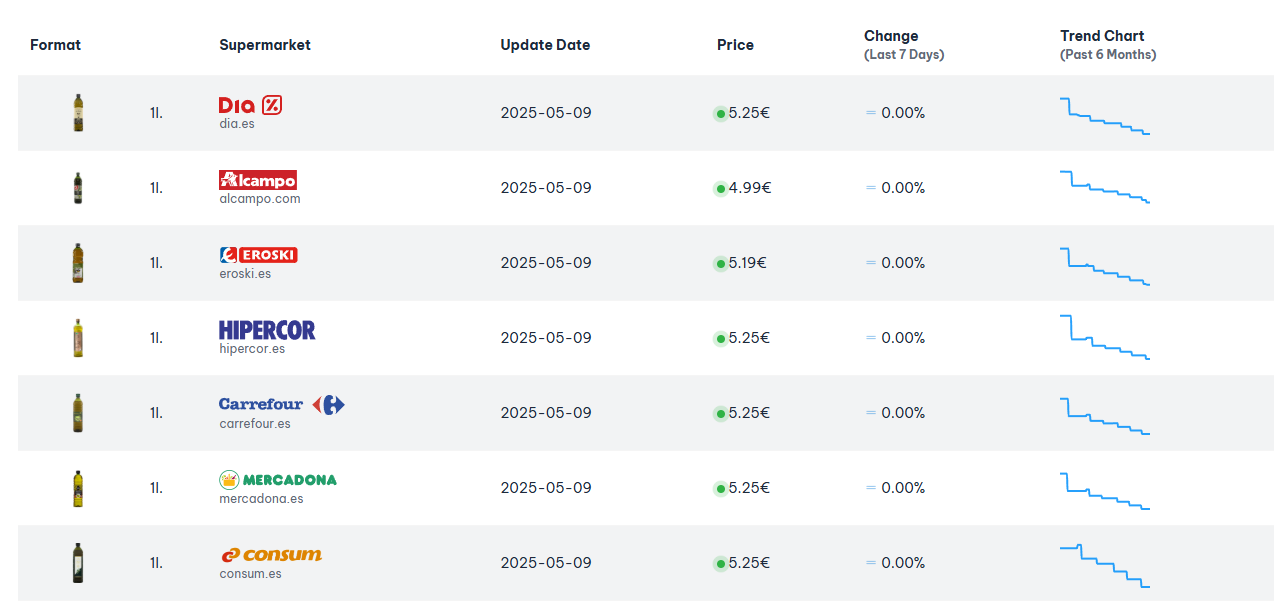Click the Price column header

click(735, 45)
